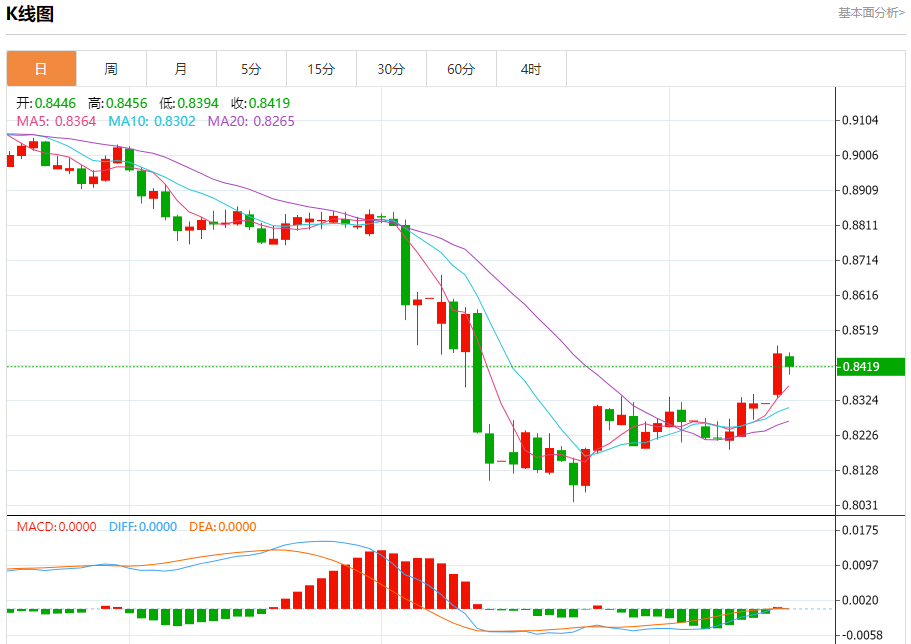
Task: Click the green 0.8419 current price tag
Action: point(870,367)
